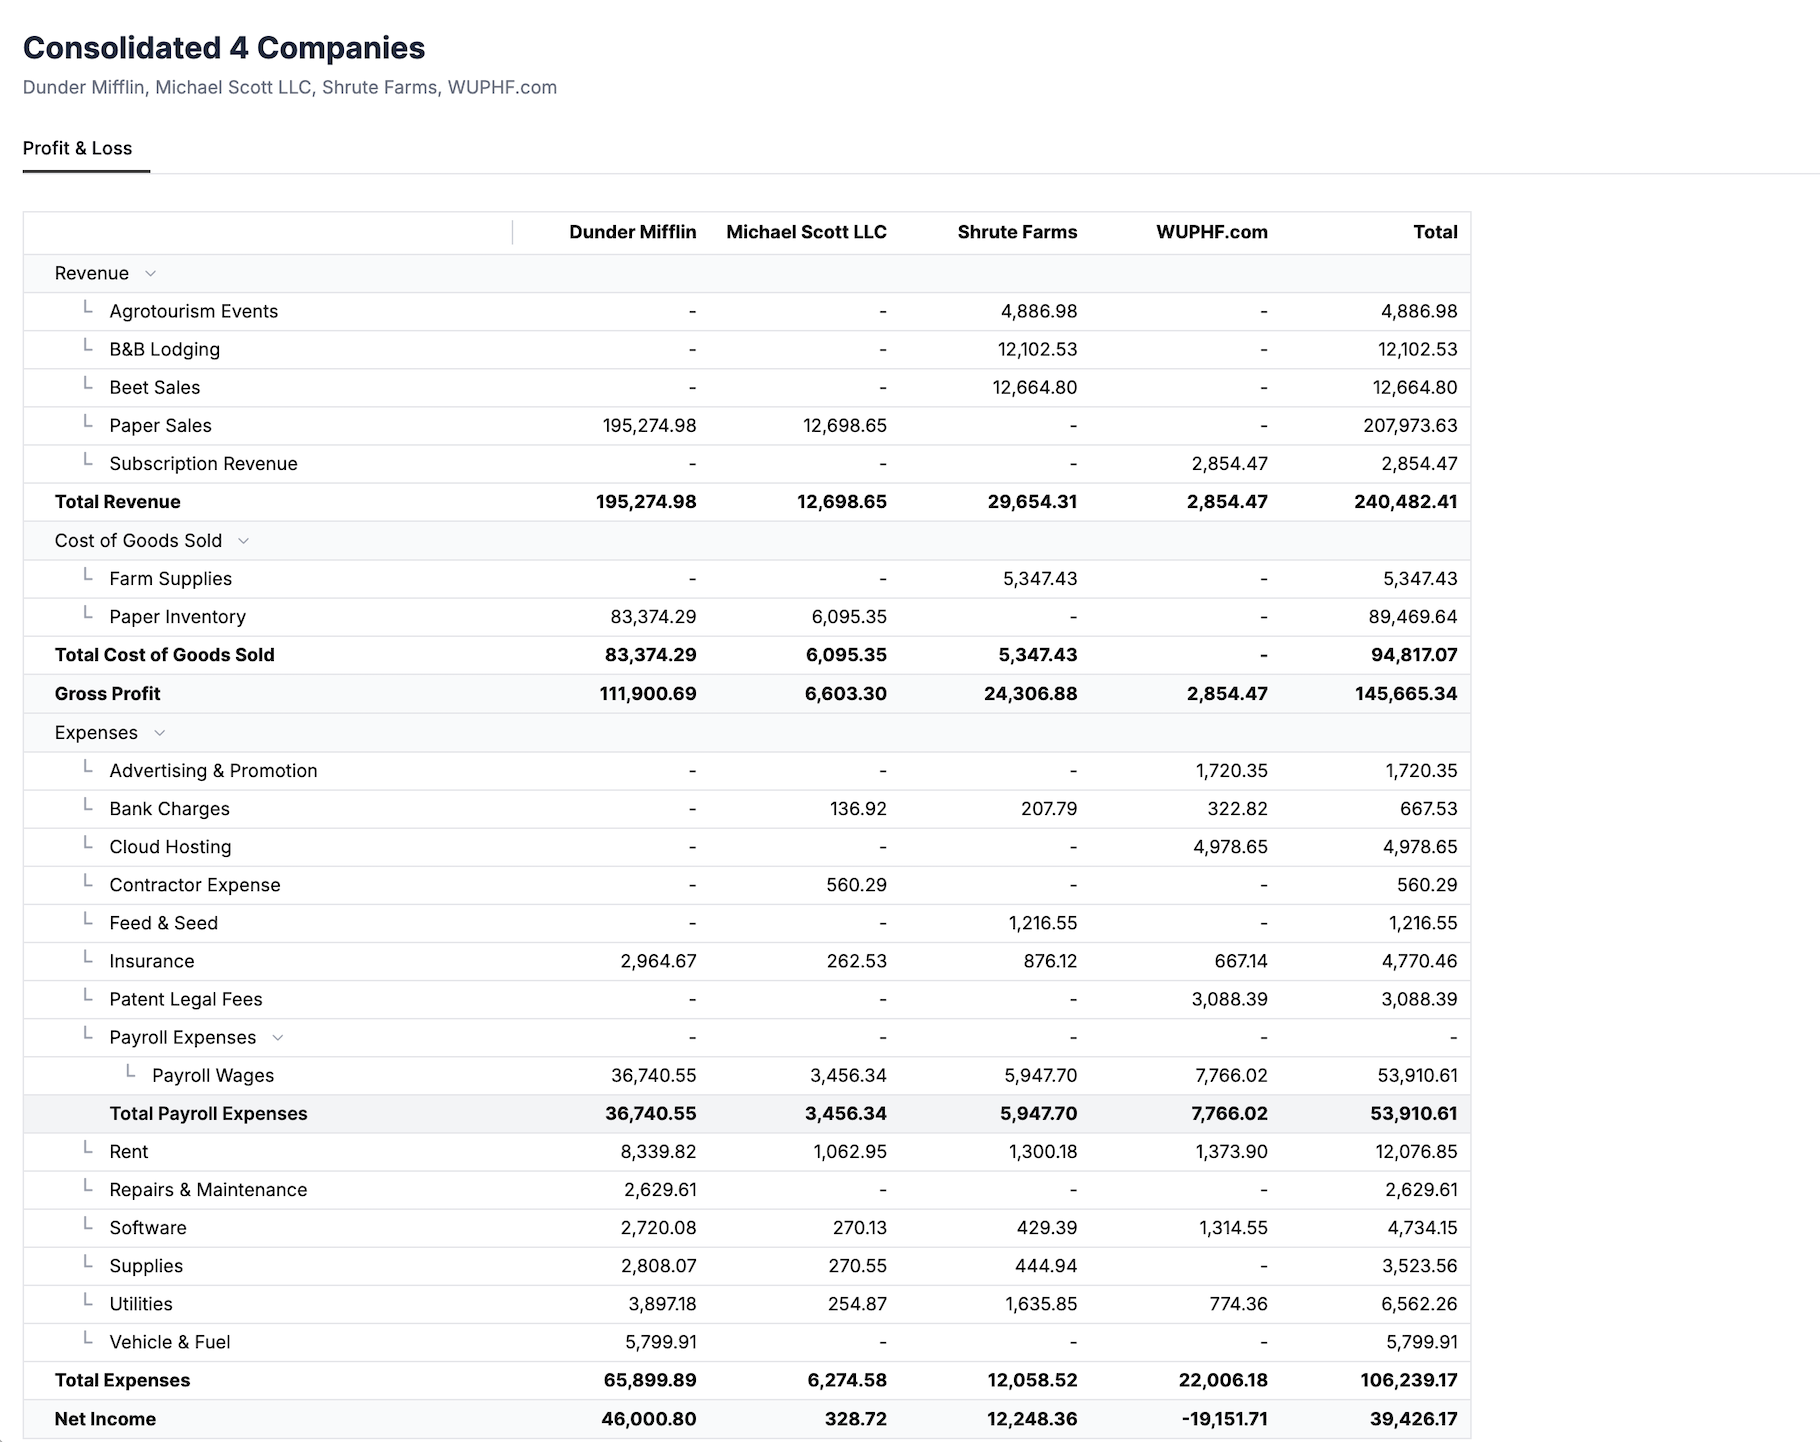This screenshot has width=1820, height=1442.
Task: Select Dunder Mifflin gross profit 111,900.69
Action: [x=648, y=694]
